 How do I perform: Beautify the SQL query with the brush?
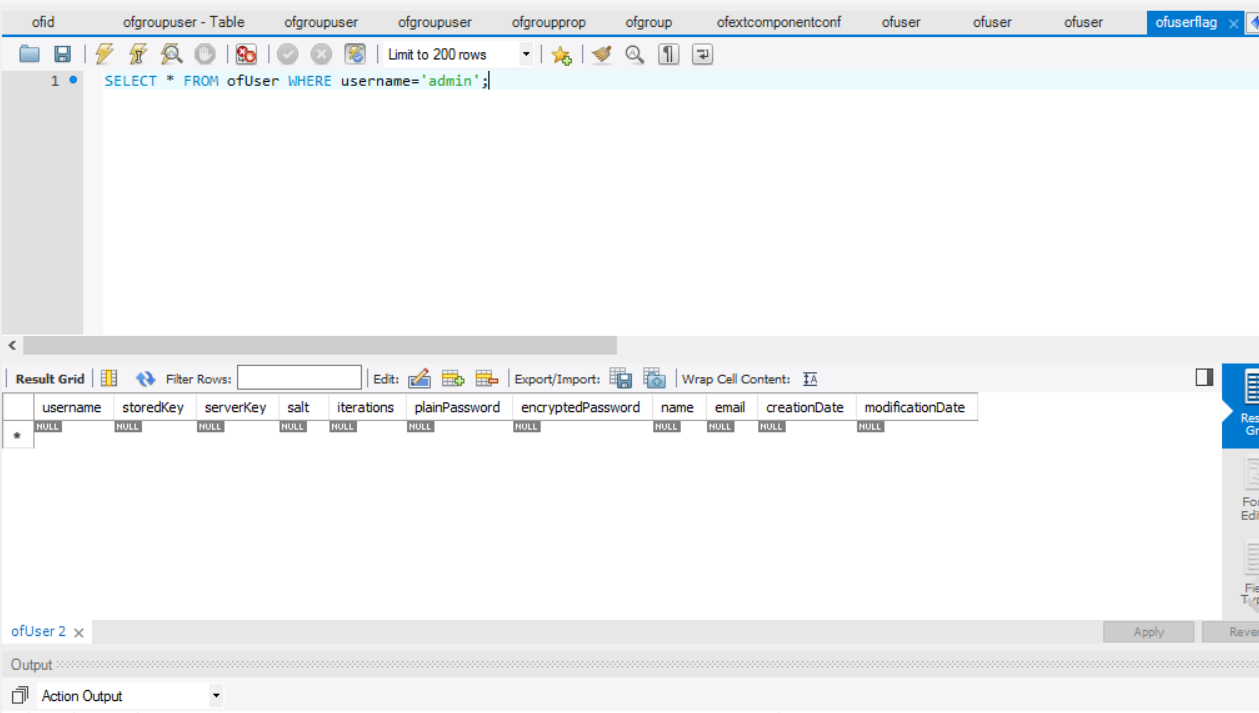601,55
